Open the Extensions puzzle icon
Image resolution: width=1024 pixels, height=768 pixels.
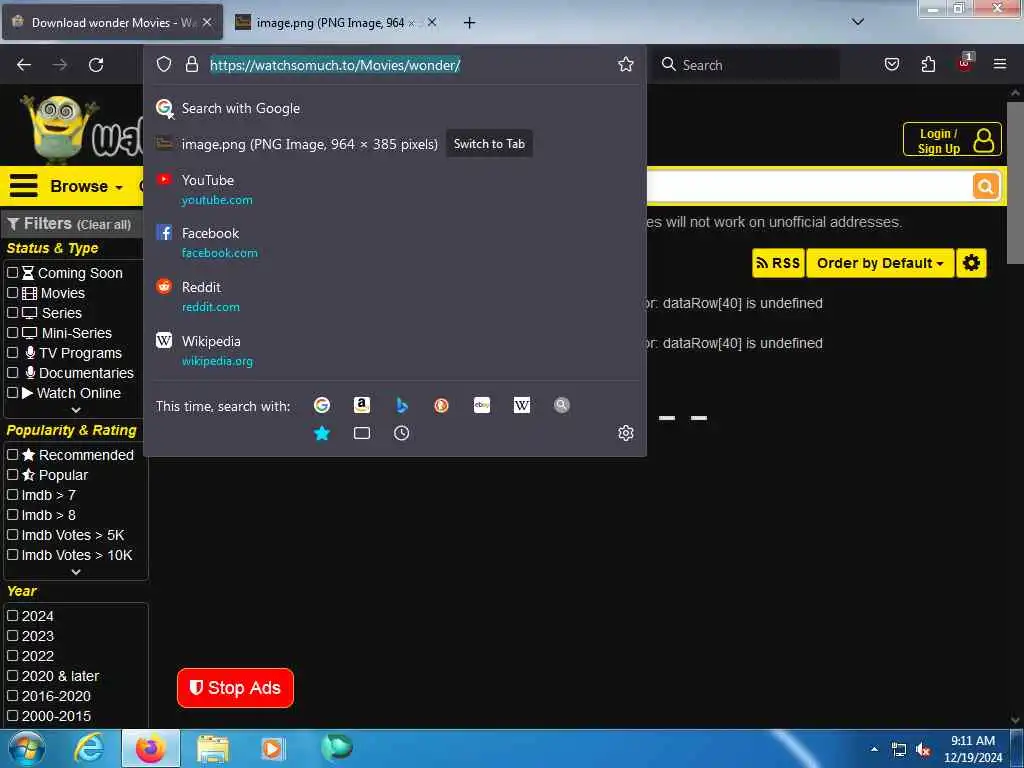[928, 64]
